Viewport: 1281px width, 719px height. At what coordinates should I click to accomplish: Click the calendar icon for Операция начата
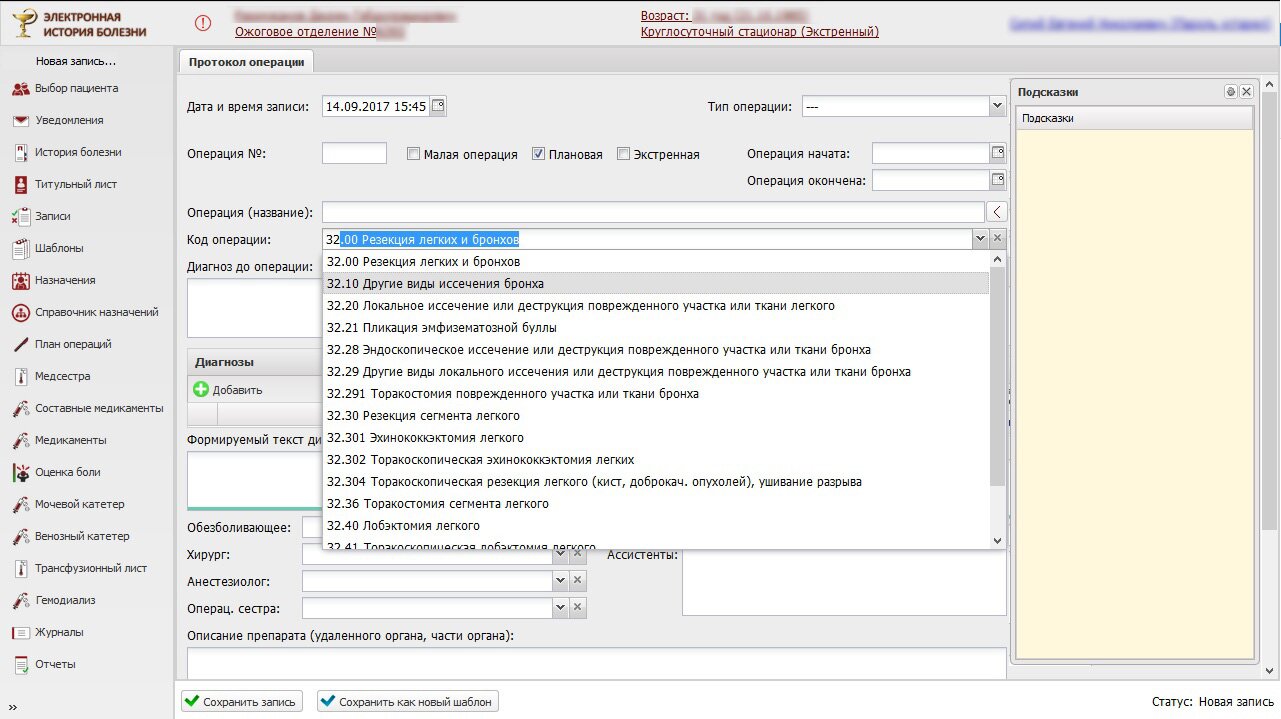(x=997, y=154)
